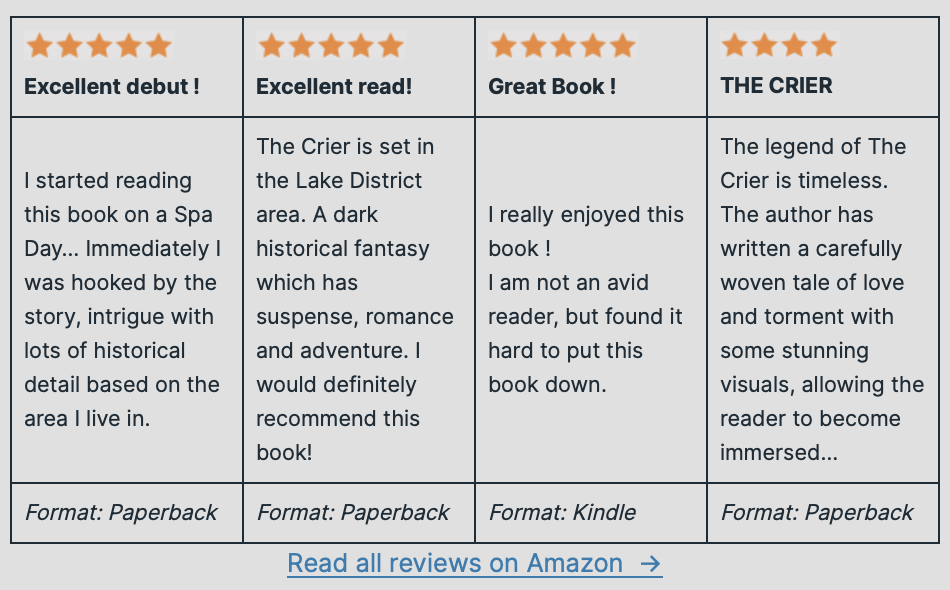The width and height of the screenshot is (950, 590).
Task: Click the four-star rating above THE CRIER
Action: [779, 46]
